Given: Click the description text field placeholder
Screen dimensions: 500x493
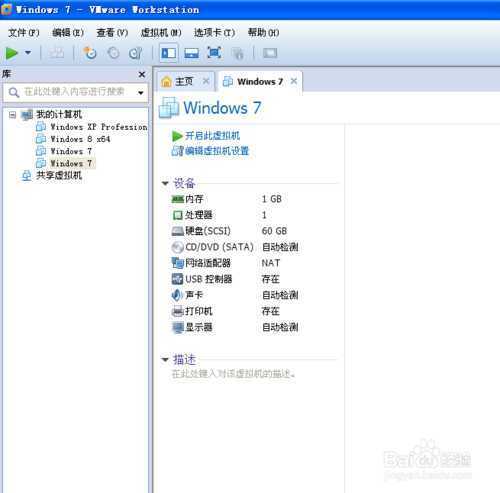Looking at the screenshot, I should (233, 374).
